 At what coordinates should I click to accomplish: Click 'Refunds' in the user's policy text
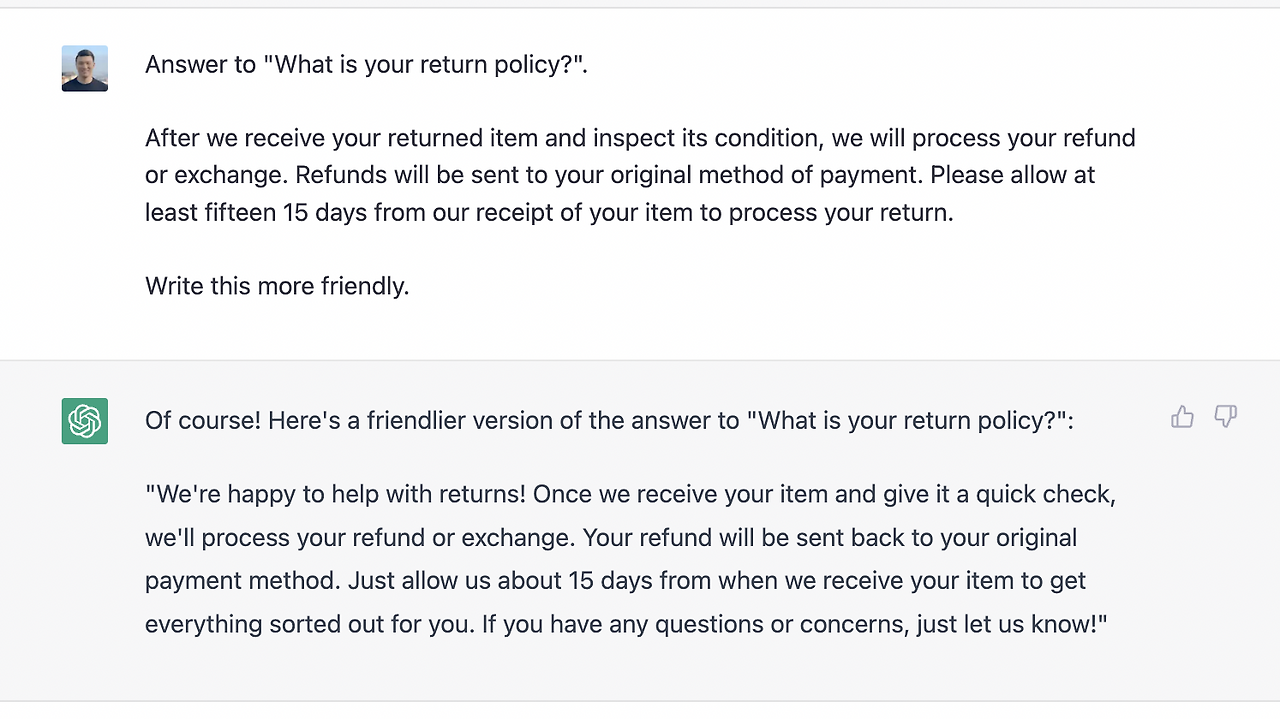[x=338, y=175]
